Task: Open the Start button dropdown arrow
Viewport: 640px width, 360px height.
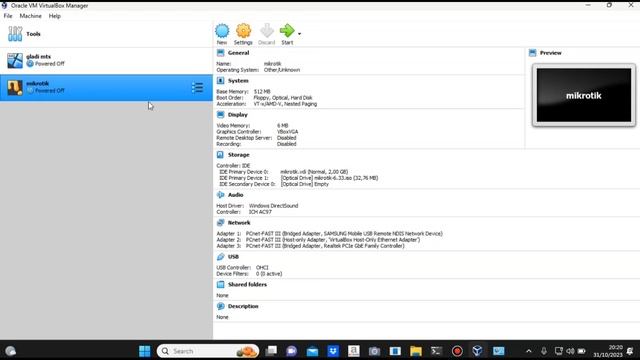Action: pos(299,34)
